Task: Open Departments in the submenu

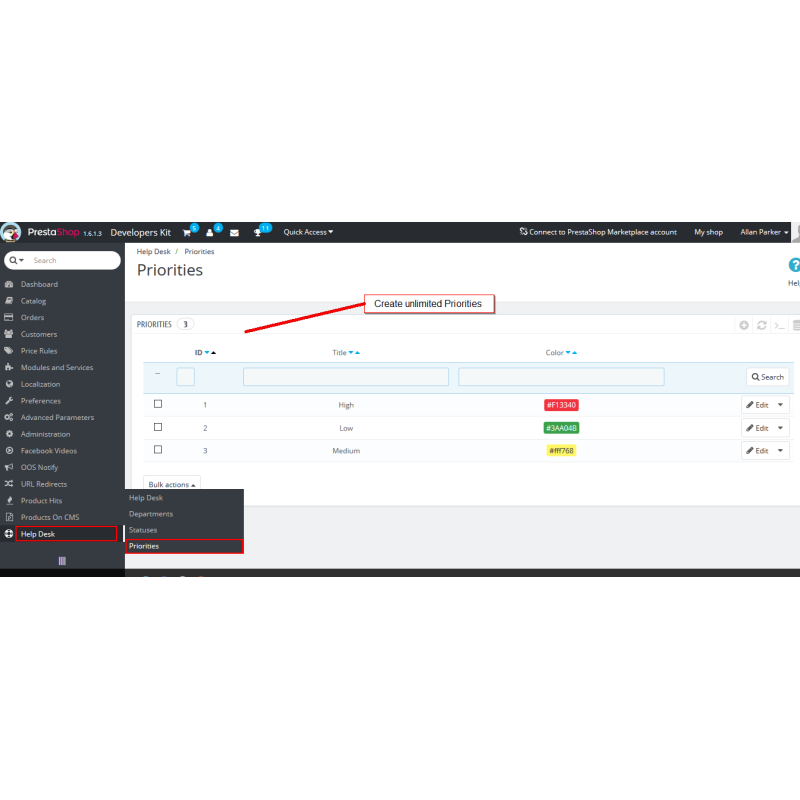Action: (x=151, y=514)
